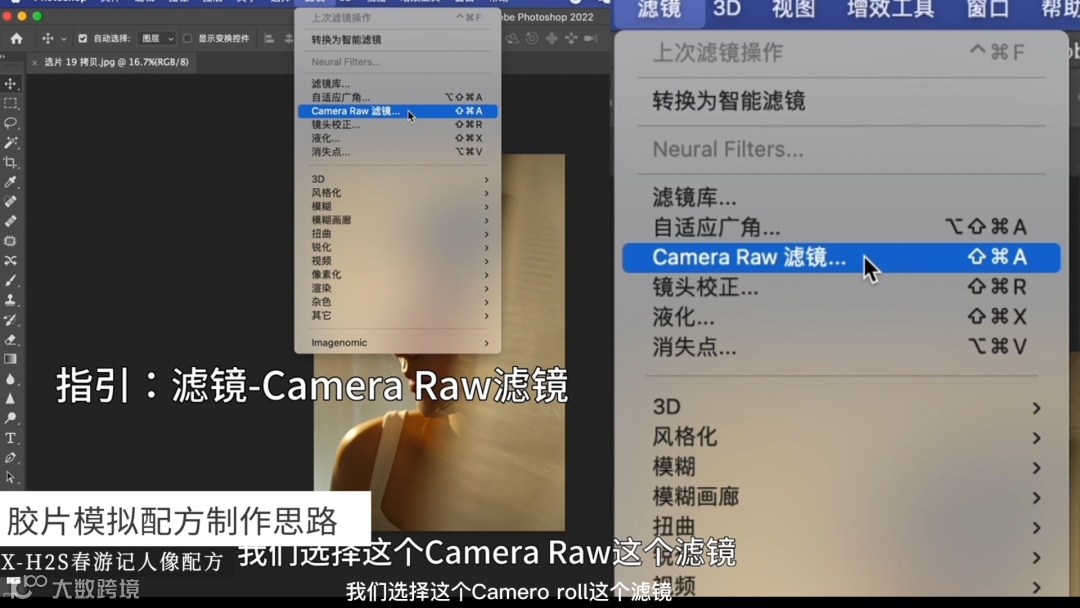1080x608 pixels.
Task: Expand 杂色 submenu in small menu
Action: click(397, 302)
